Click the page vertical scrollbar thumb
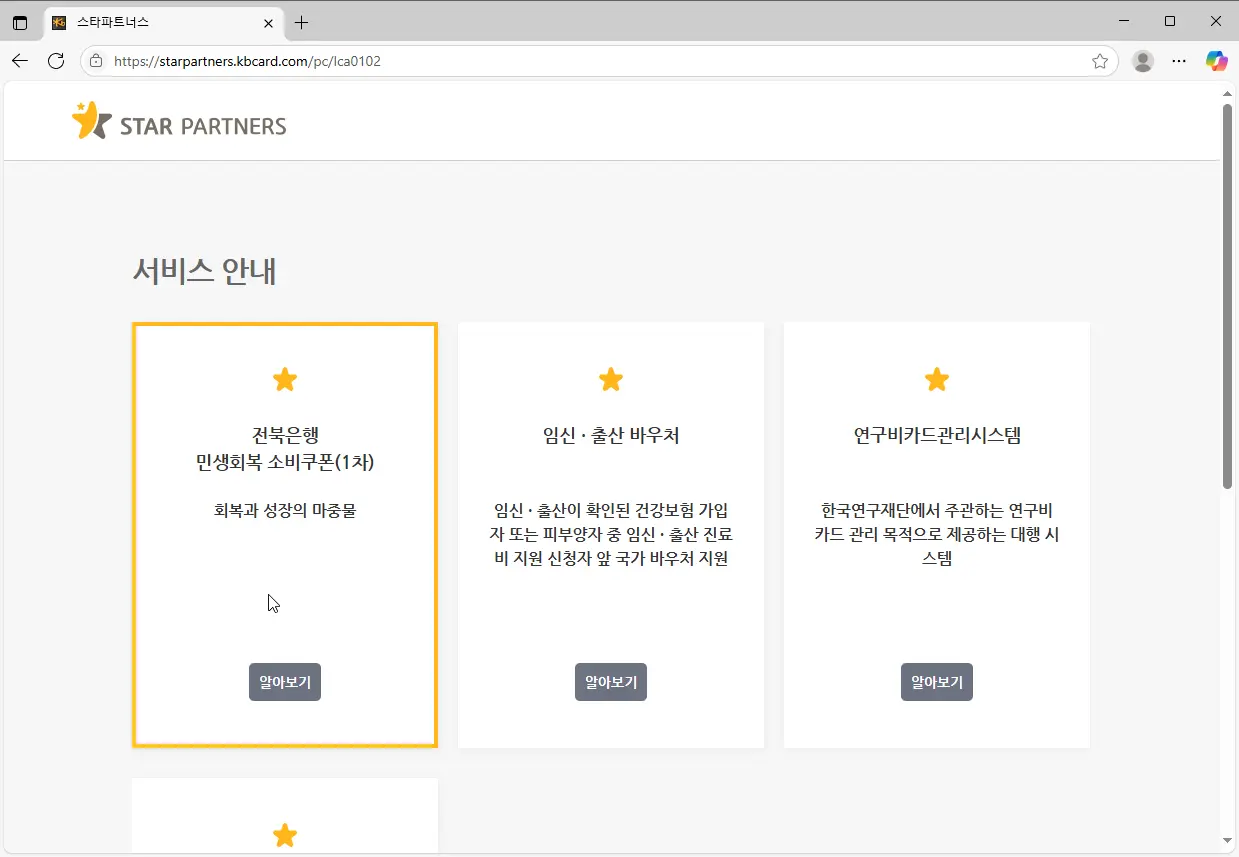This screenshot has height=857, width=1239. click(1228, 296)
